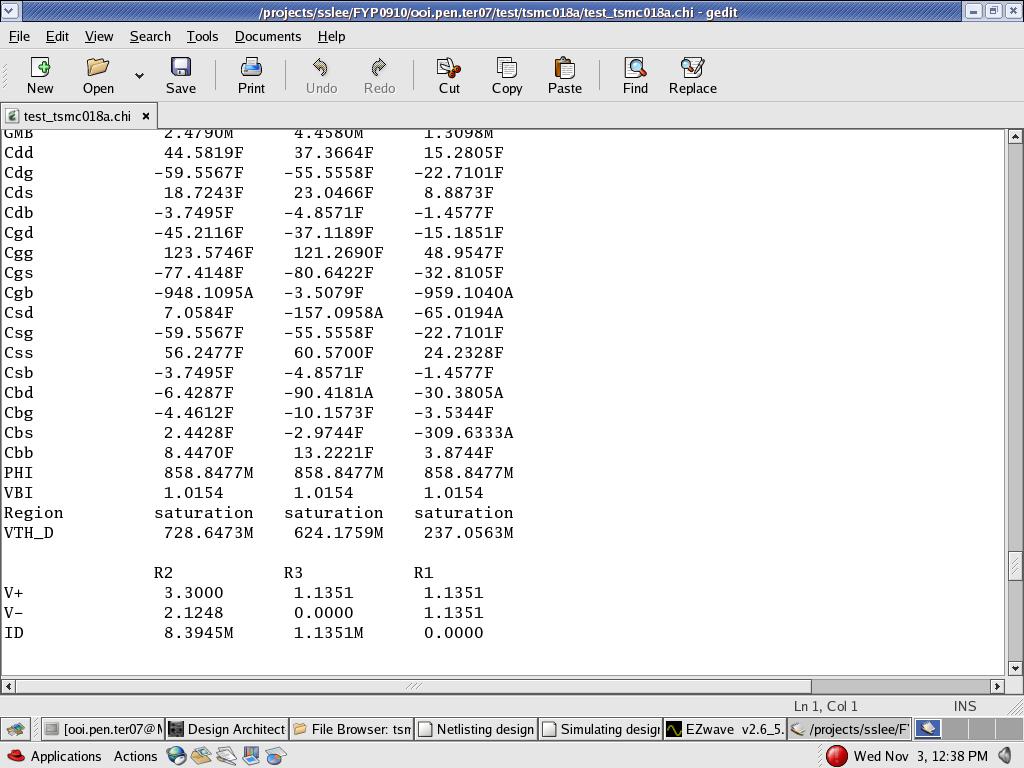Open the View menu
The width and height of the screenshot is (1024, 768).
99,37
